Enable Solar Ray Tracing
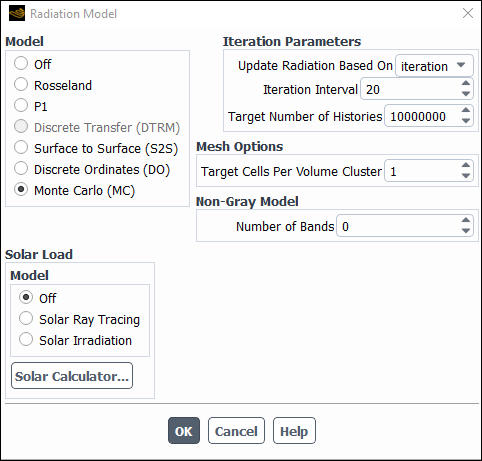482x461 pixels. 26,318
